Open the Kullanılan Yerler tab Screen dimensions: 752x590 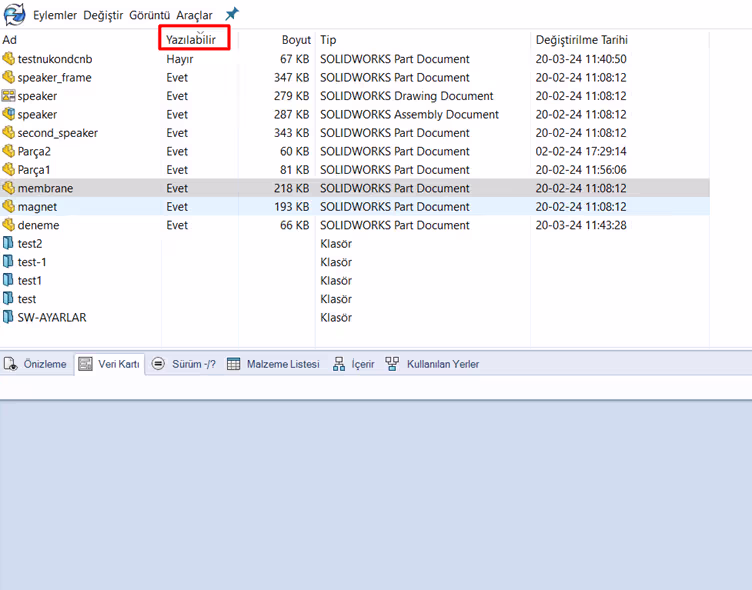pyautogui.click(x=433, y=364)
